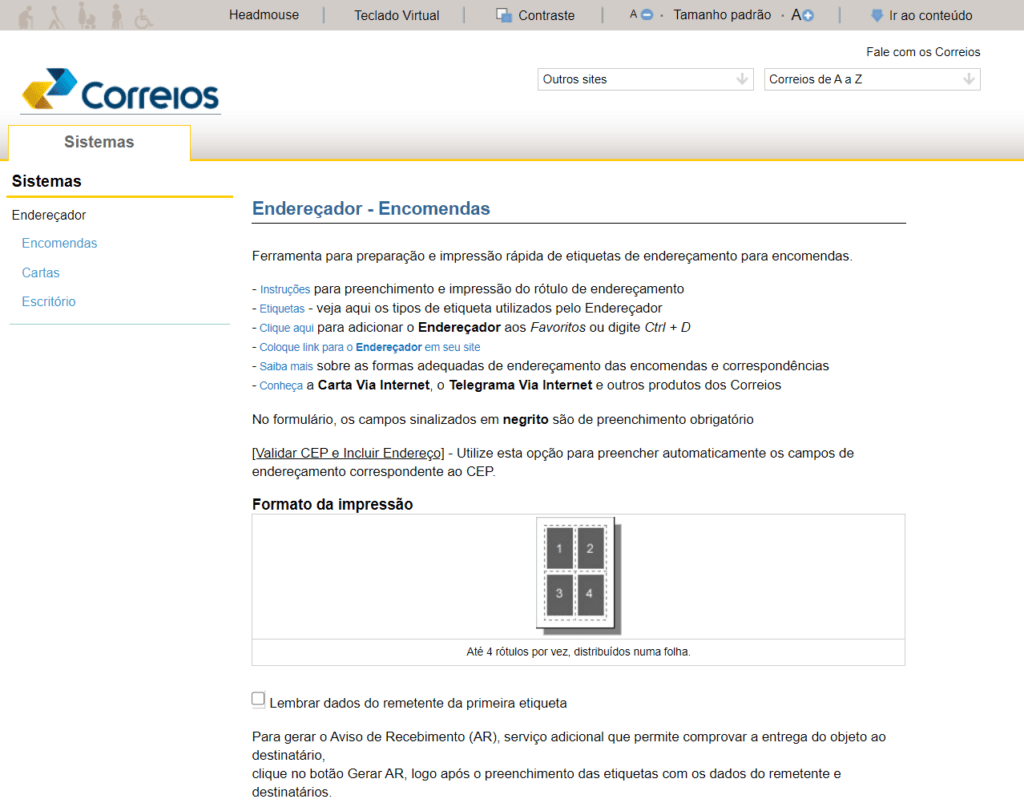The height and width of the screenshot is (811, 1024).
Task: Select the A+ increase font size icon
Action: [801, 14]
